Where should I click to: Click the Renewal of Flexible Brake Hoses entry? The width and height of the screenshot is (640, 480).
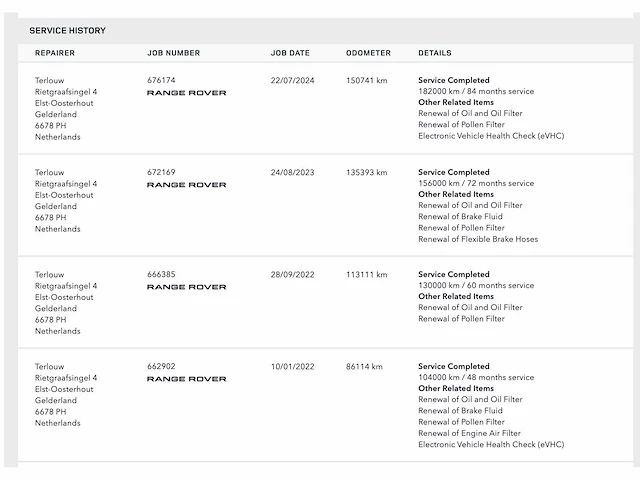[478, 239]
